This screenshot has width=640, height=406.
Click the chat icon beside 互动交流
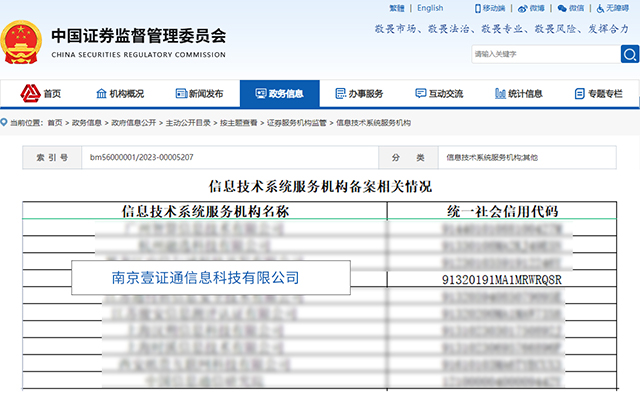(420, 93)
